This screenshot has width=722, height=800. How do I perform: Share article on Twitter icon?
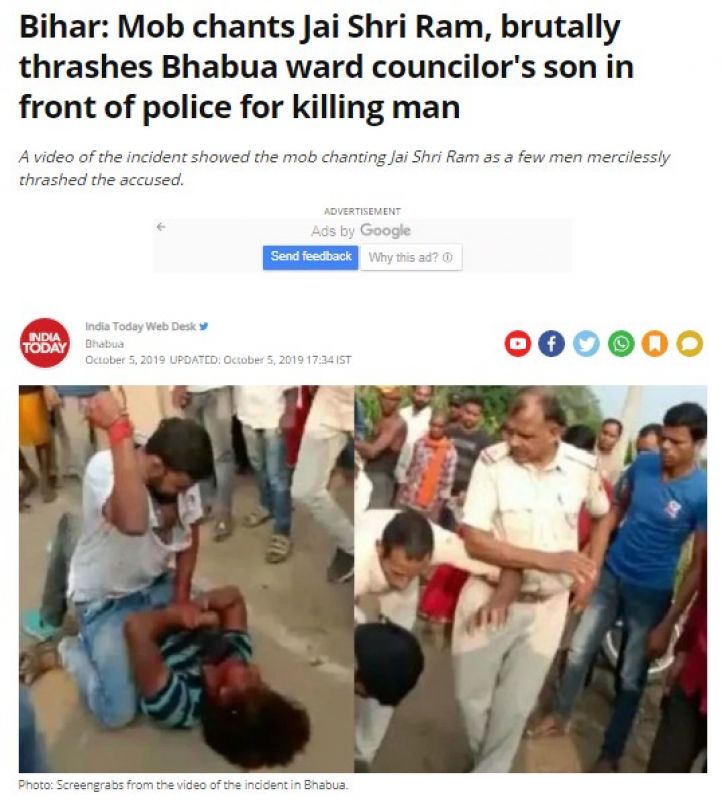[x=586, y=343]
